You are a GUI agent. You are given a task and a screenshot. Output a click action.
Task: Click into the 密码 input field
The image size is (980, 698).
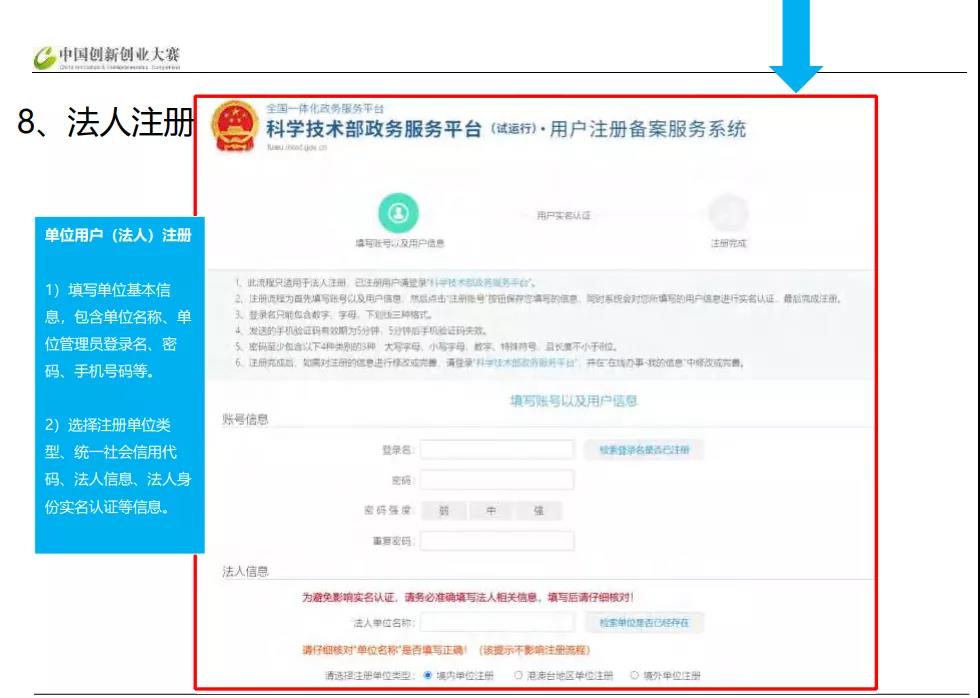point(497,480)
